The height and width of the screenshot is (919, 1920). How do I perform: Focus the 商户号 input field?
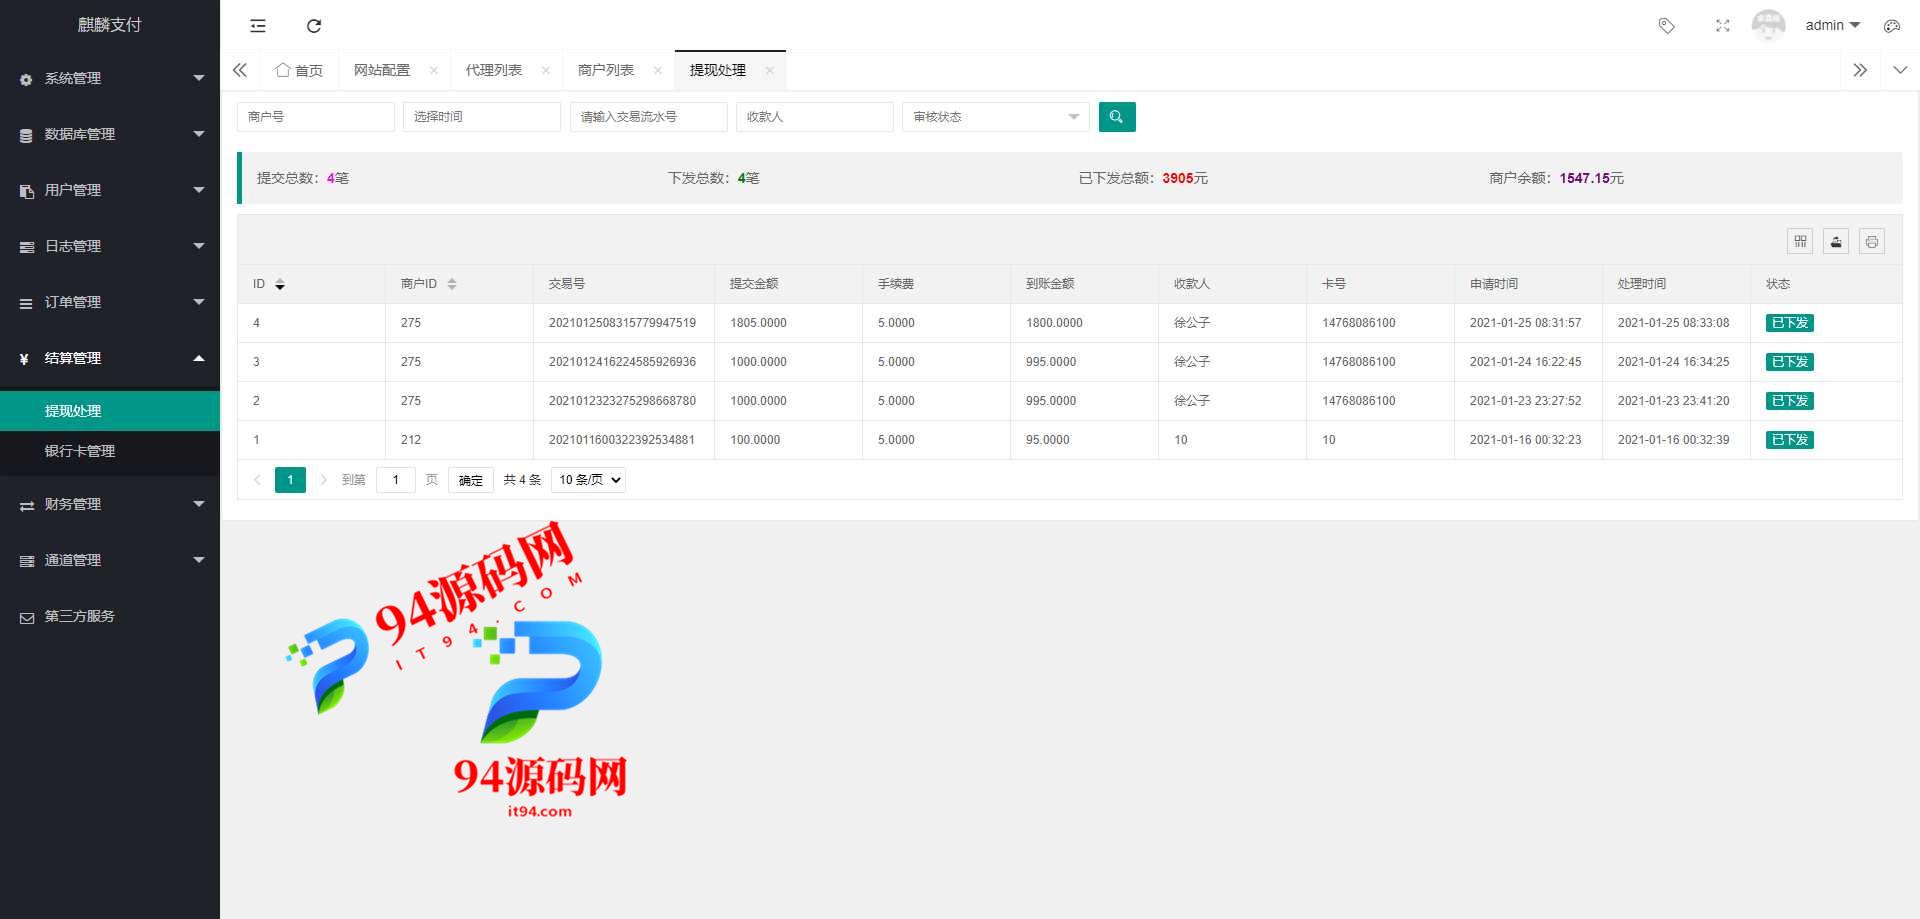point(316,117)
